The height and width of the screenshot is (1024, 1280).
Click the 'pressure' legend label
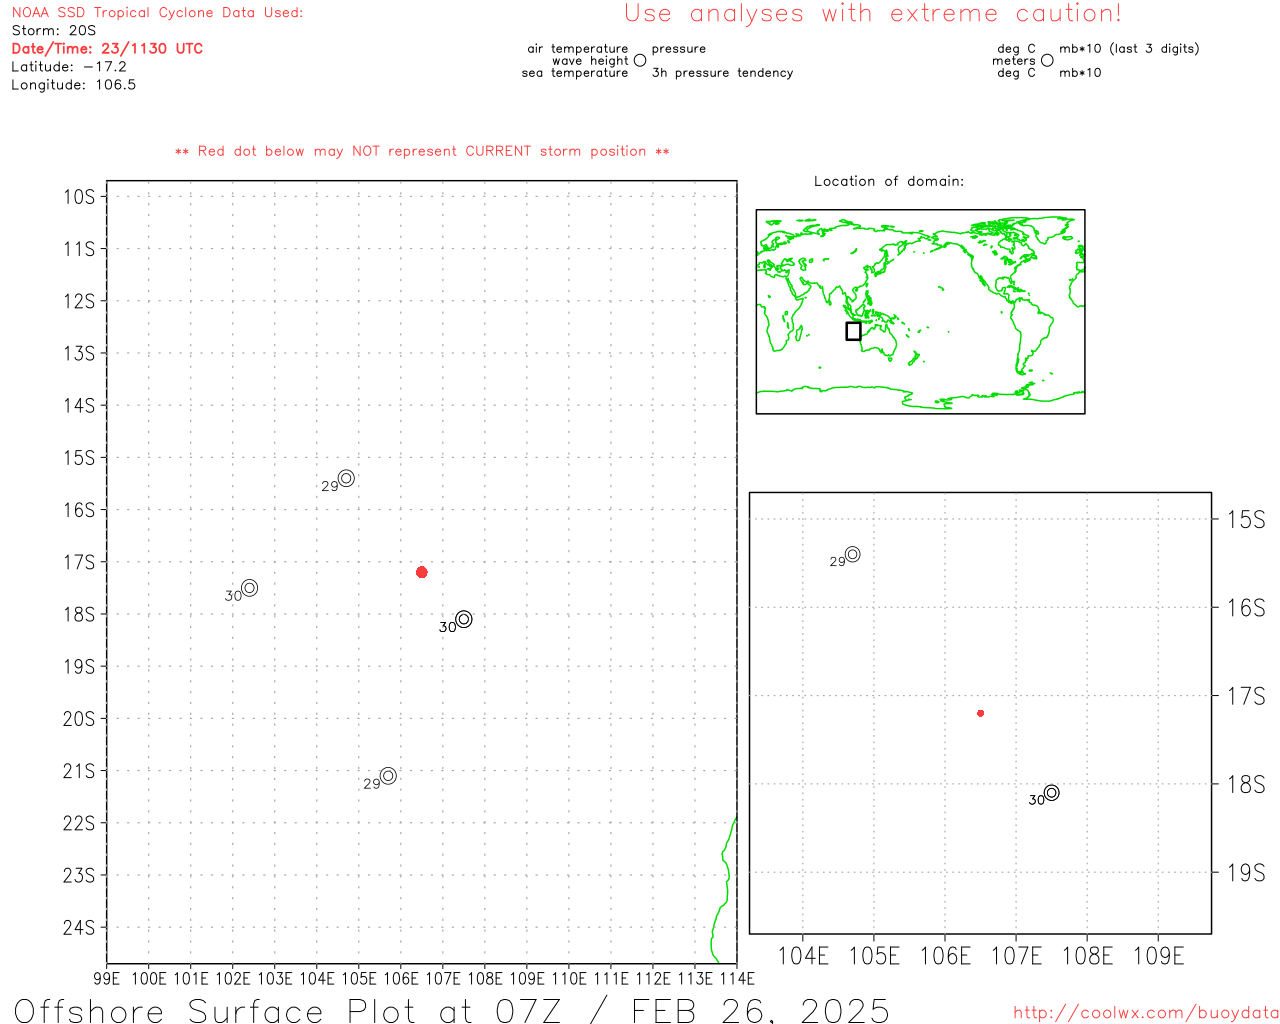tap(679, 49)
